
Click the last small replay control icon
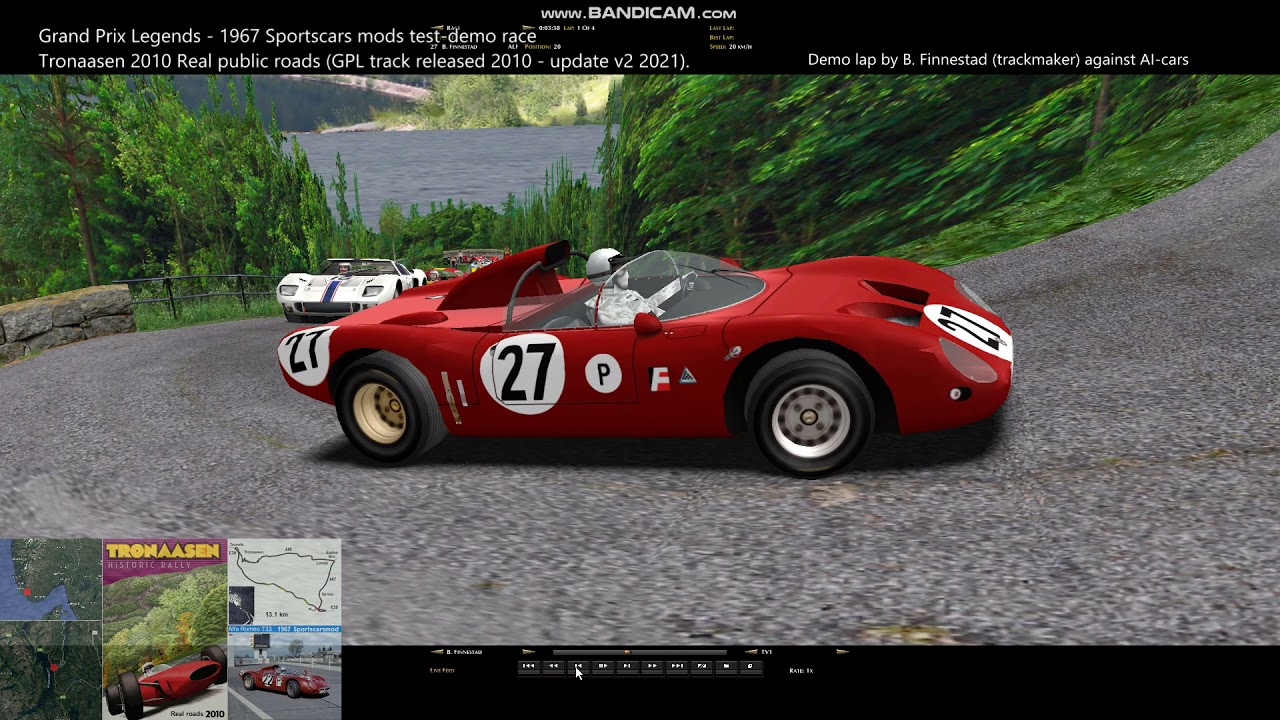pos(750,666)
